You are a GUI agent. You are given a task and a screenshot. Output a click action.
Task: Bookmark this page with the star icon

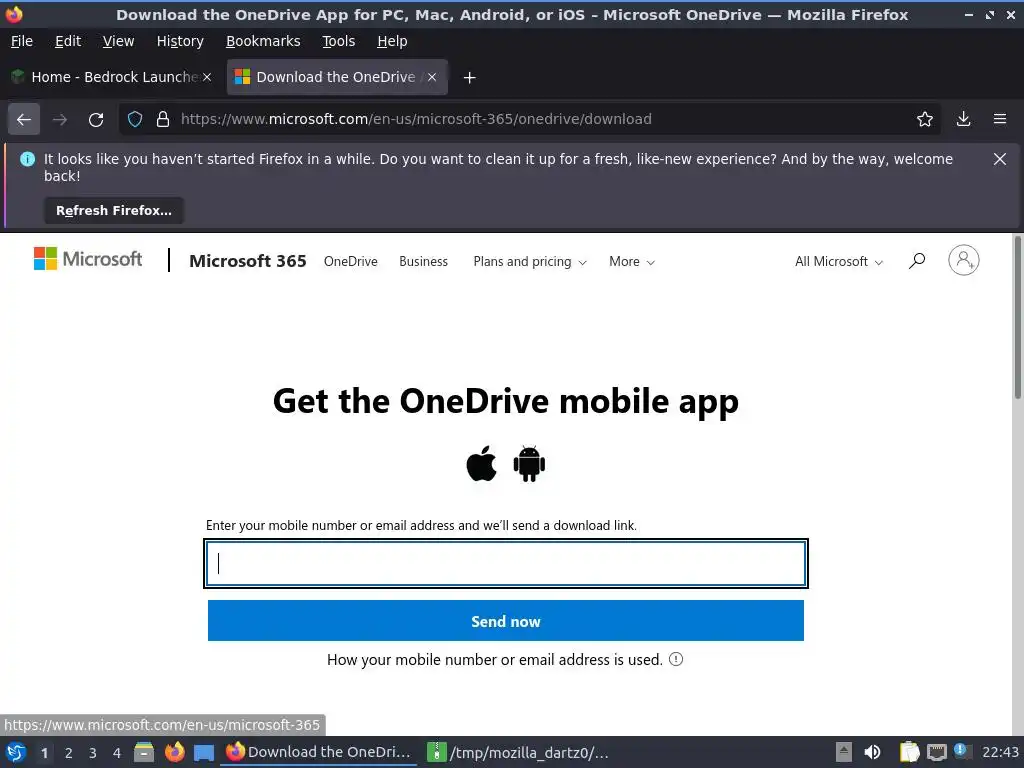(925, 119)
